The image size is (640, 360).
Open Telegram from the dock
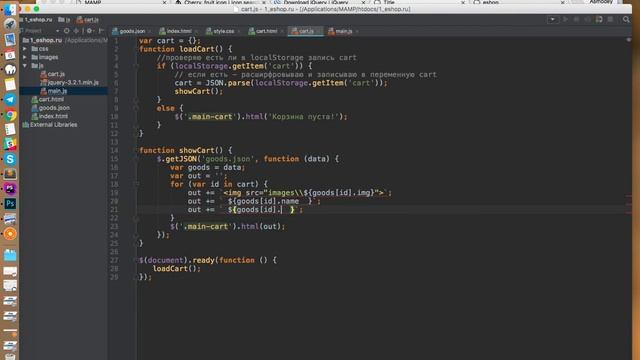pyautogui.click(x=10, y=100)
